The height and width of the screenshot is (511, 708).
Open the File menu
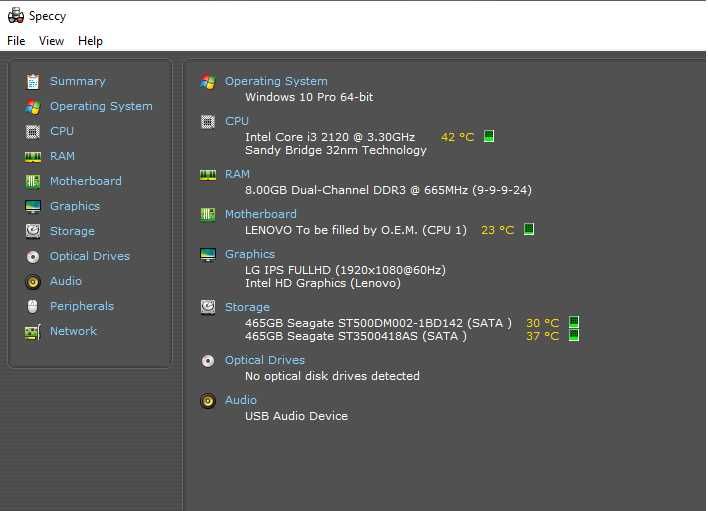point(16,41)
